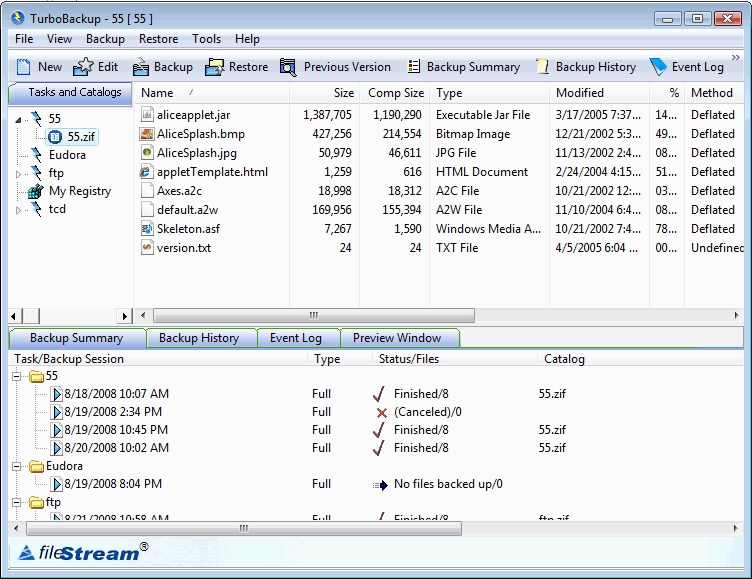Open the Tools menu

pyautogui.click(x=206, y=39)
